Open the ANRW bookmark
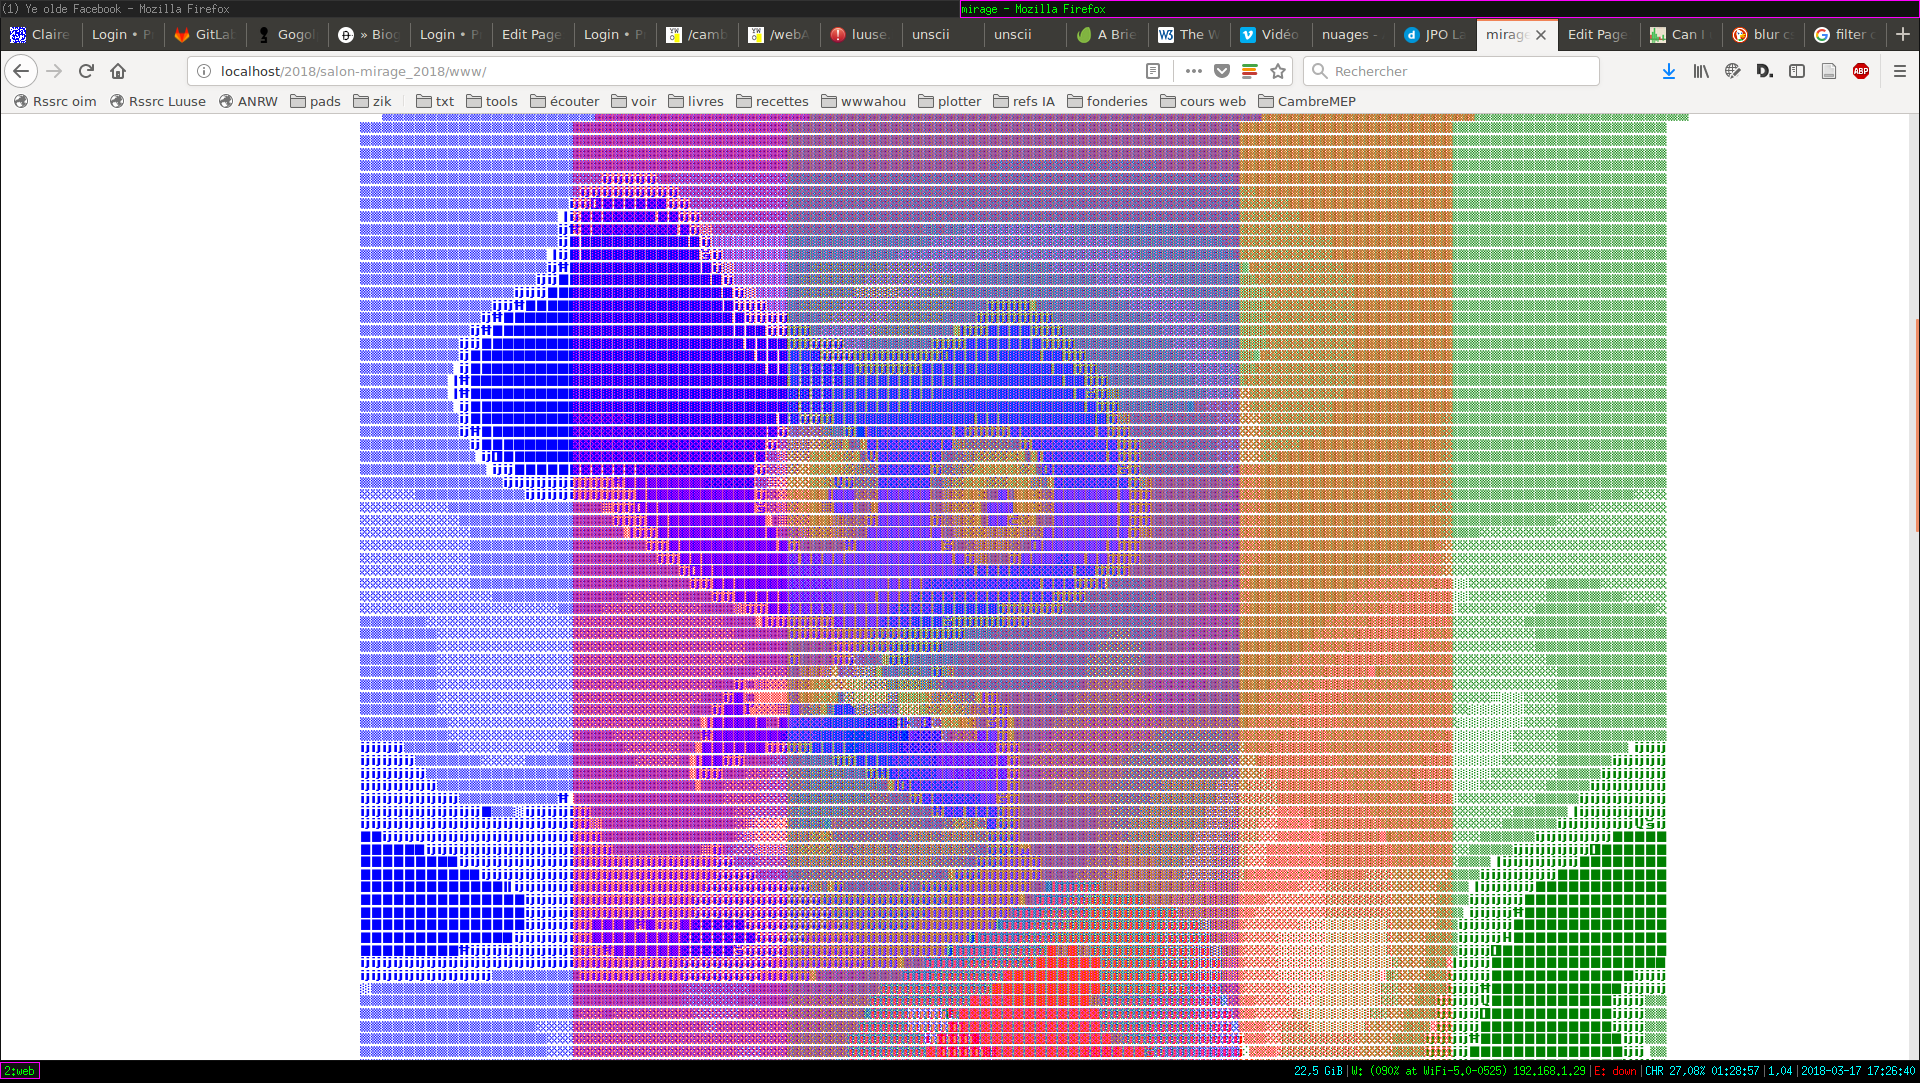Viewport: 1920px width, 1083px height. pyautogui.click(x=248, y=101)
